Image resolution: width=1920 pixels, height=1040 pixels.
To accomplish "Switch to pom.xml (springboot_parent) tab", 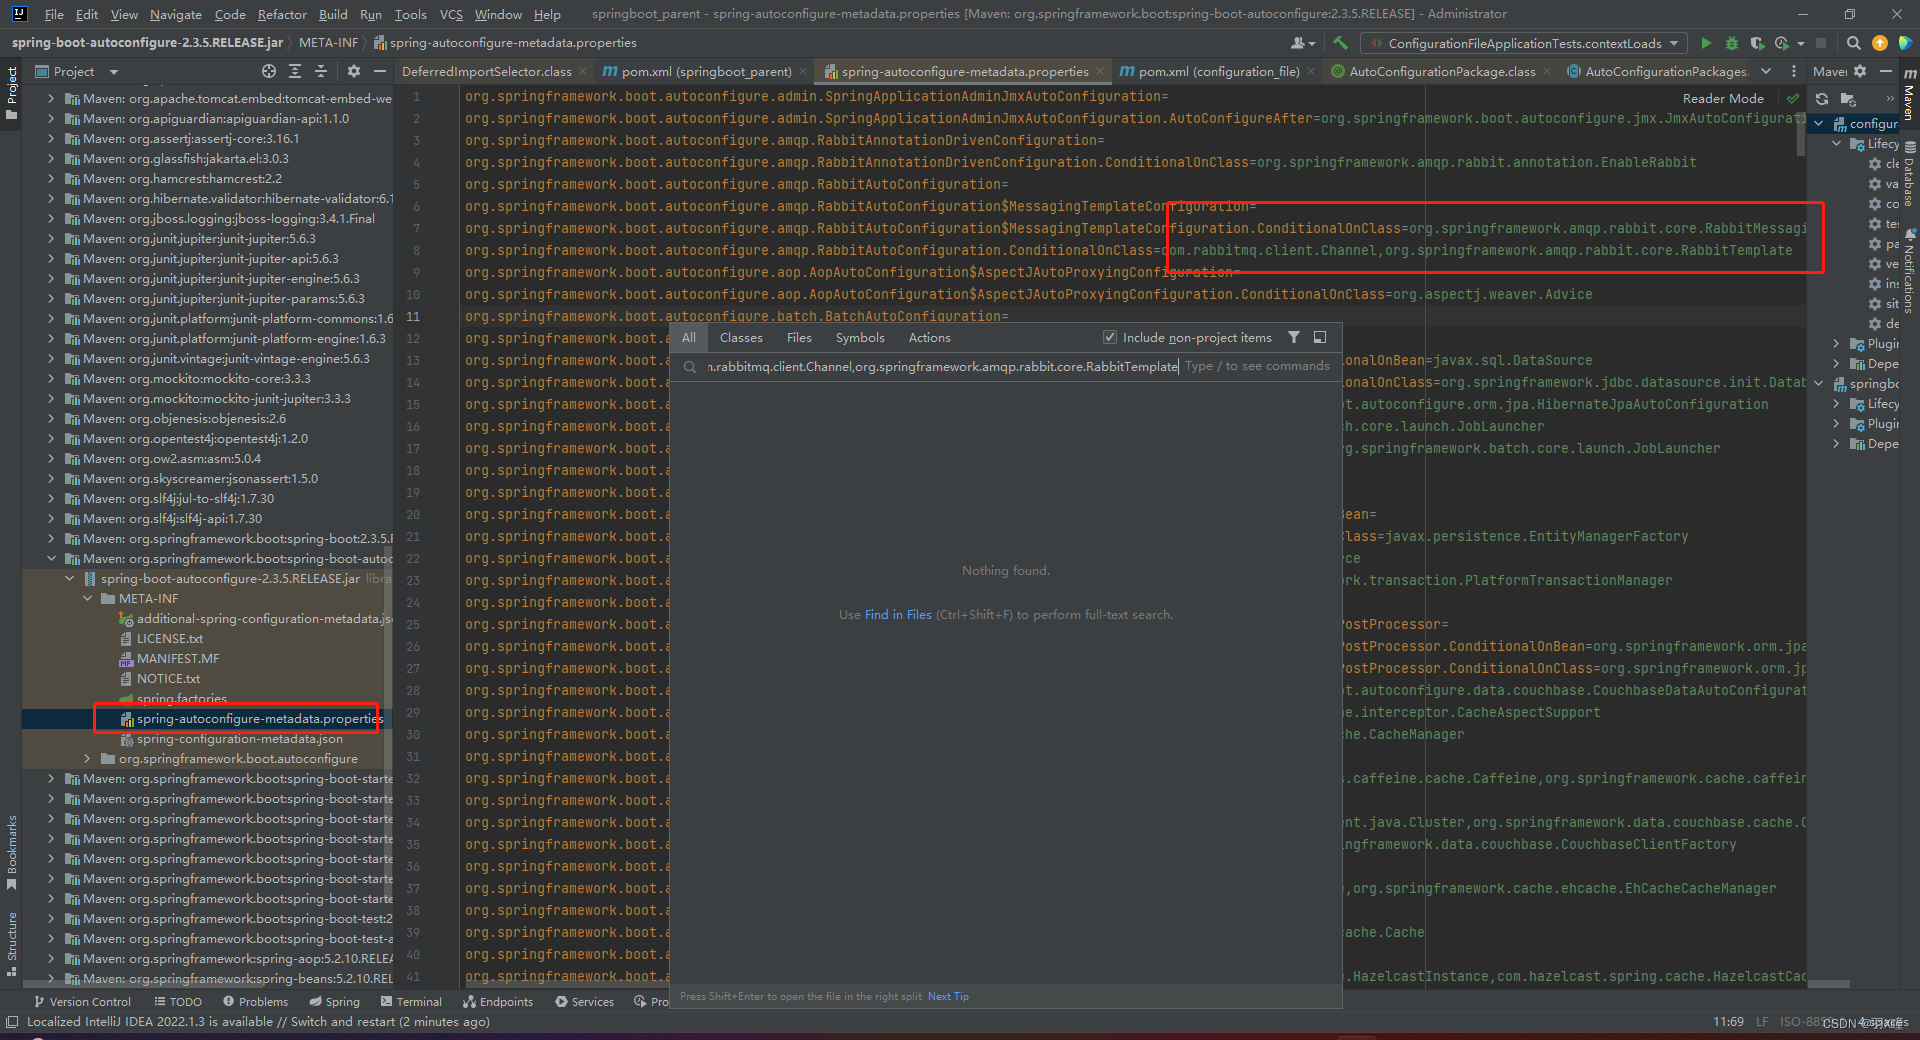I will coord(706,71).
